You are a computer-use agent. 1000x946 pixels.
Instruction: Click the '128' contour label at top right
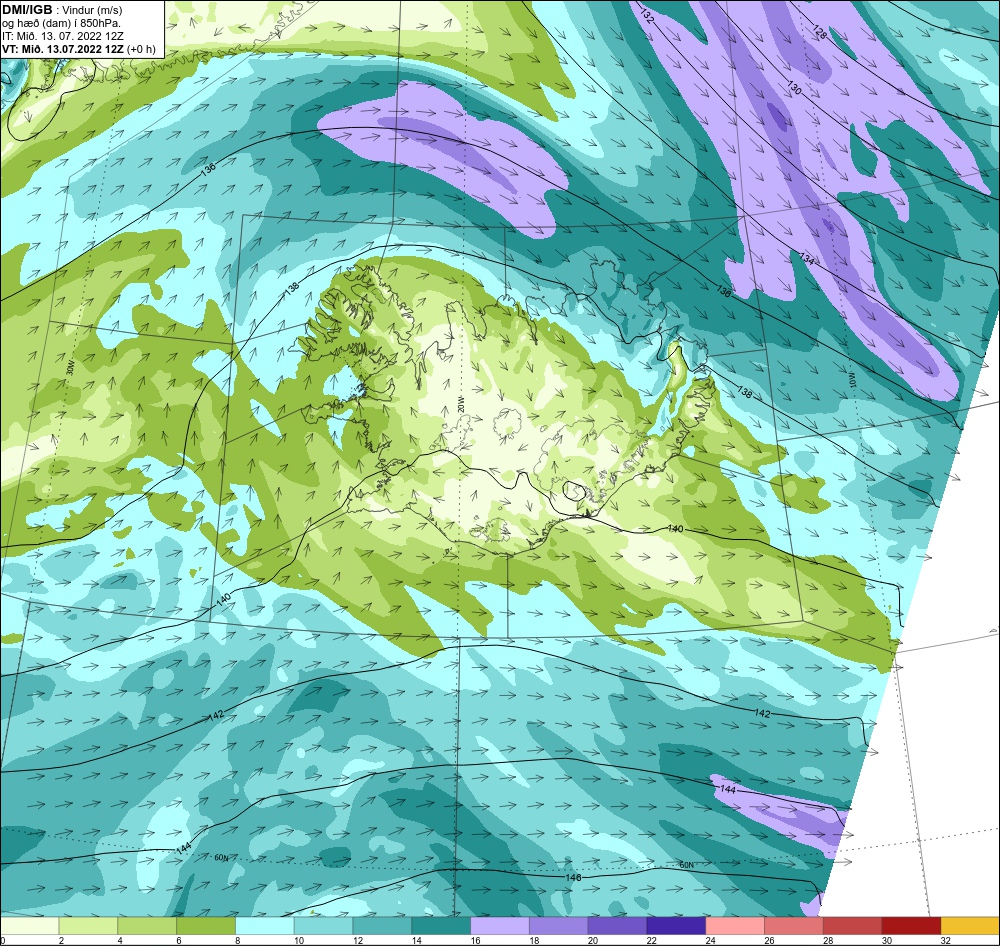coord(820,33)
